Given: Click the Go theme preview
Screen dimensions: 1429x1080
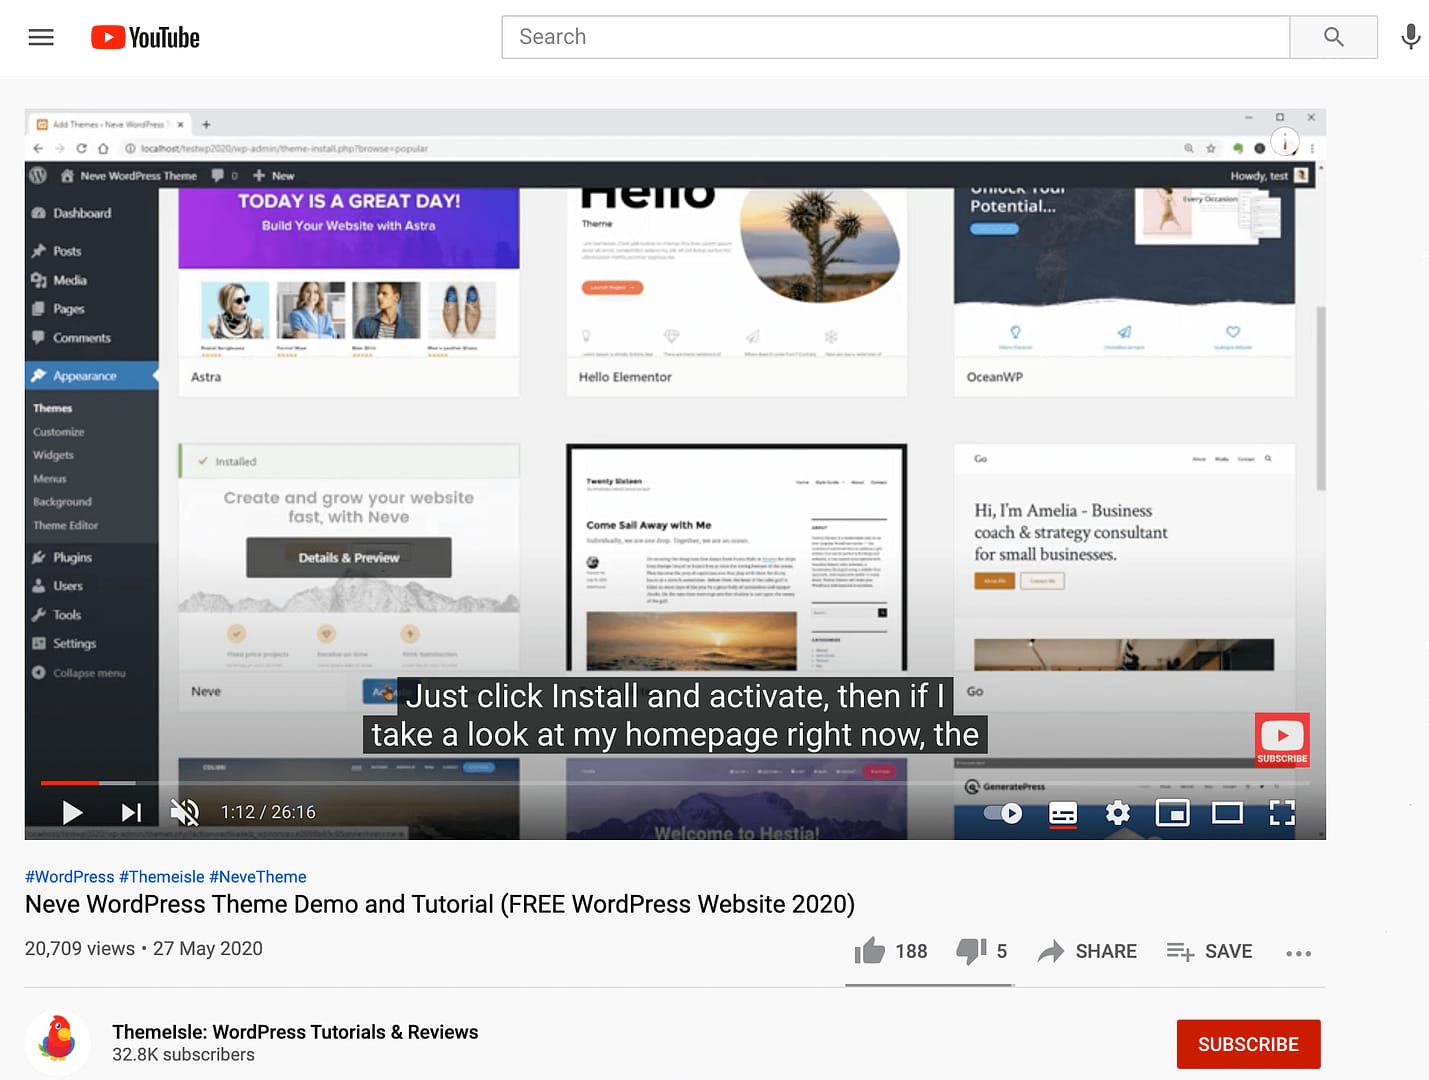Looking at the screenshot, I should click(1125, 557).
